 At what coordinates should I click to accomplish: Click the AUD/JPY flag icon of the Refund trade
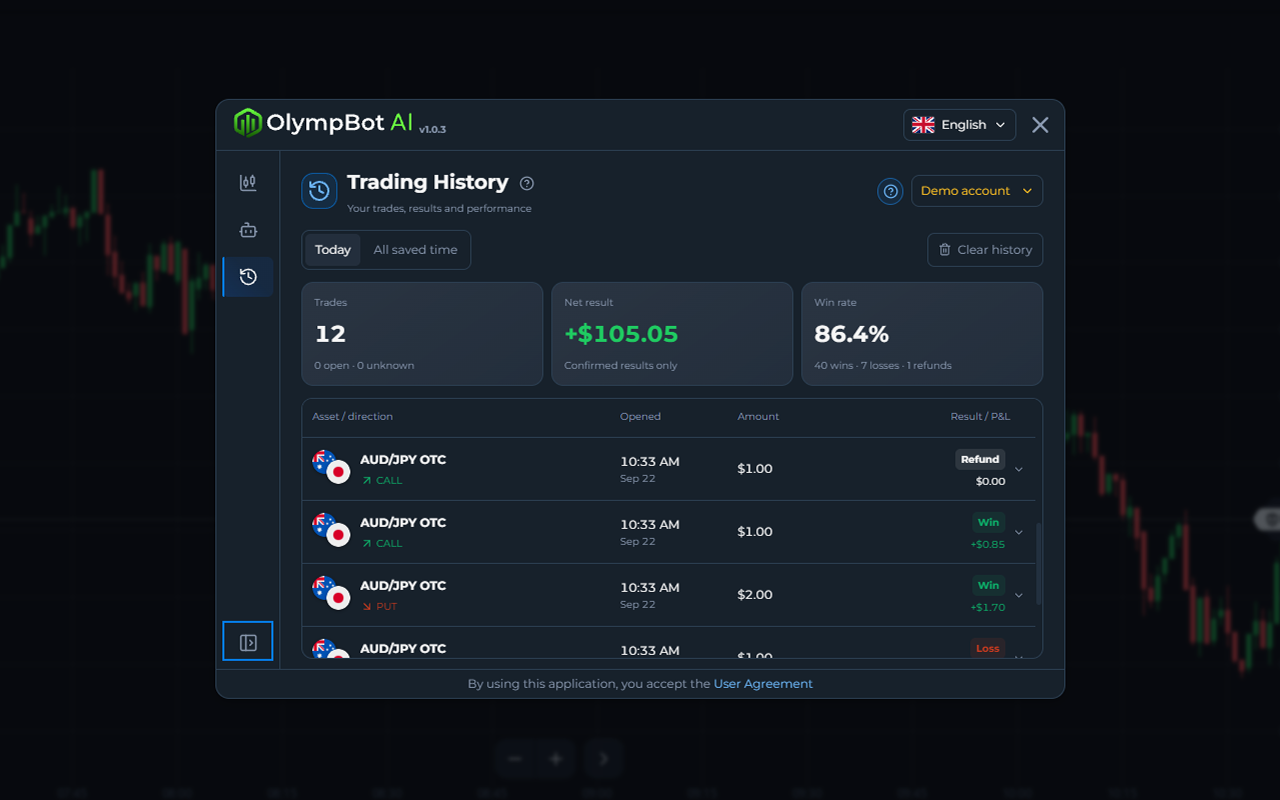(x=330, y=467)
